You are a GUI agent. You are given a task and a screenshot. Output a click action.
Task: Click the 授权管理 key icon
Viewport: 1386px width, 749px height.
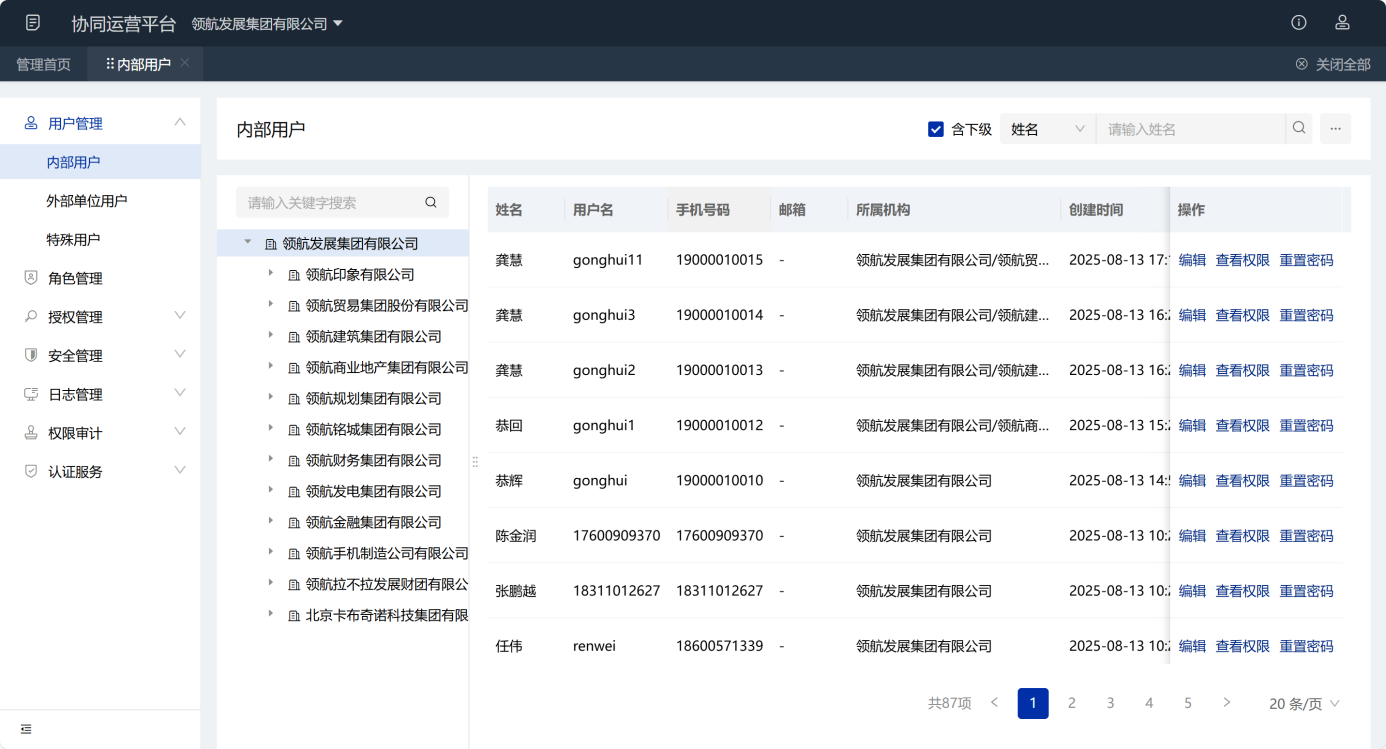(x=31, y=317)
